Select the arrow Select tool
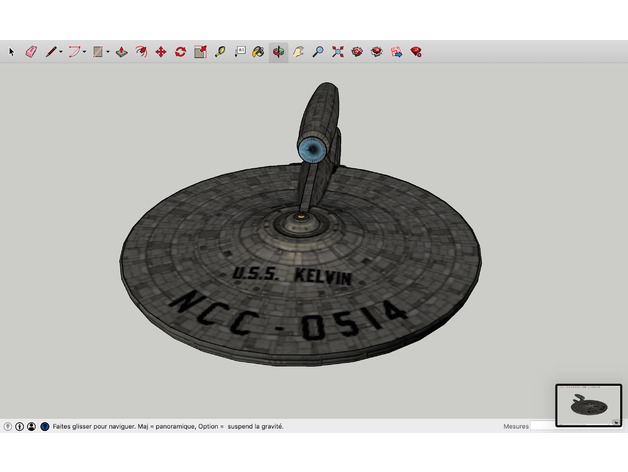 click(11, 52)
